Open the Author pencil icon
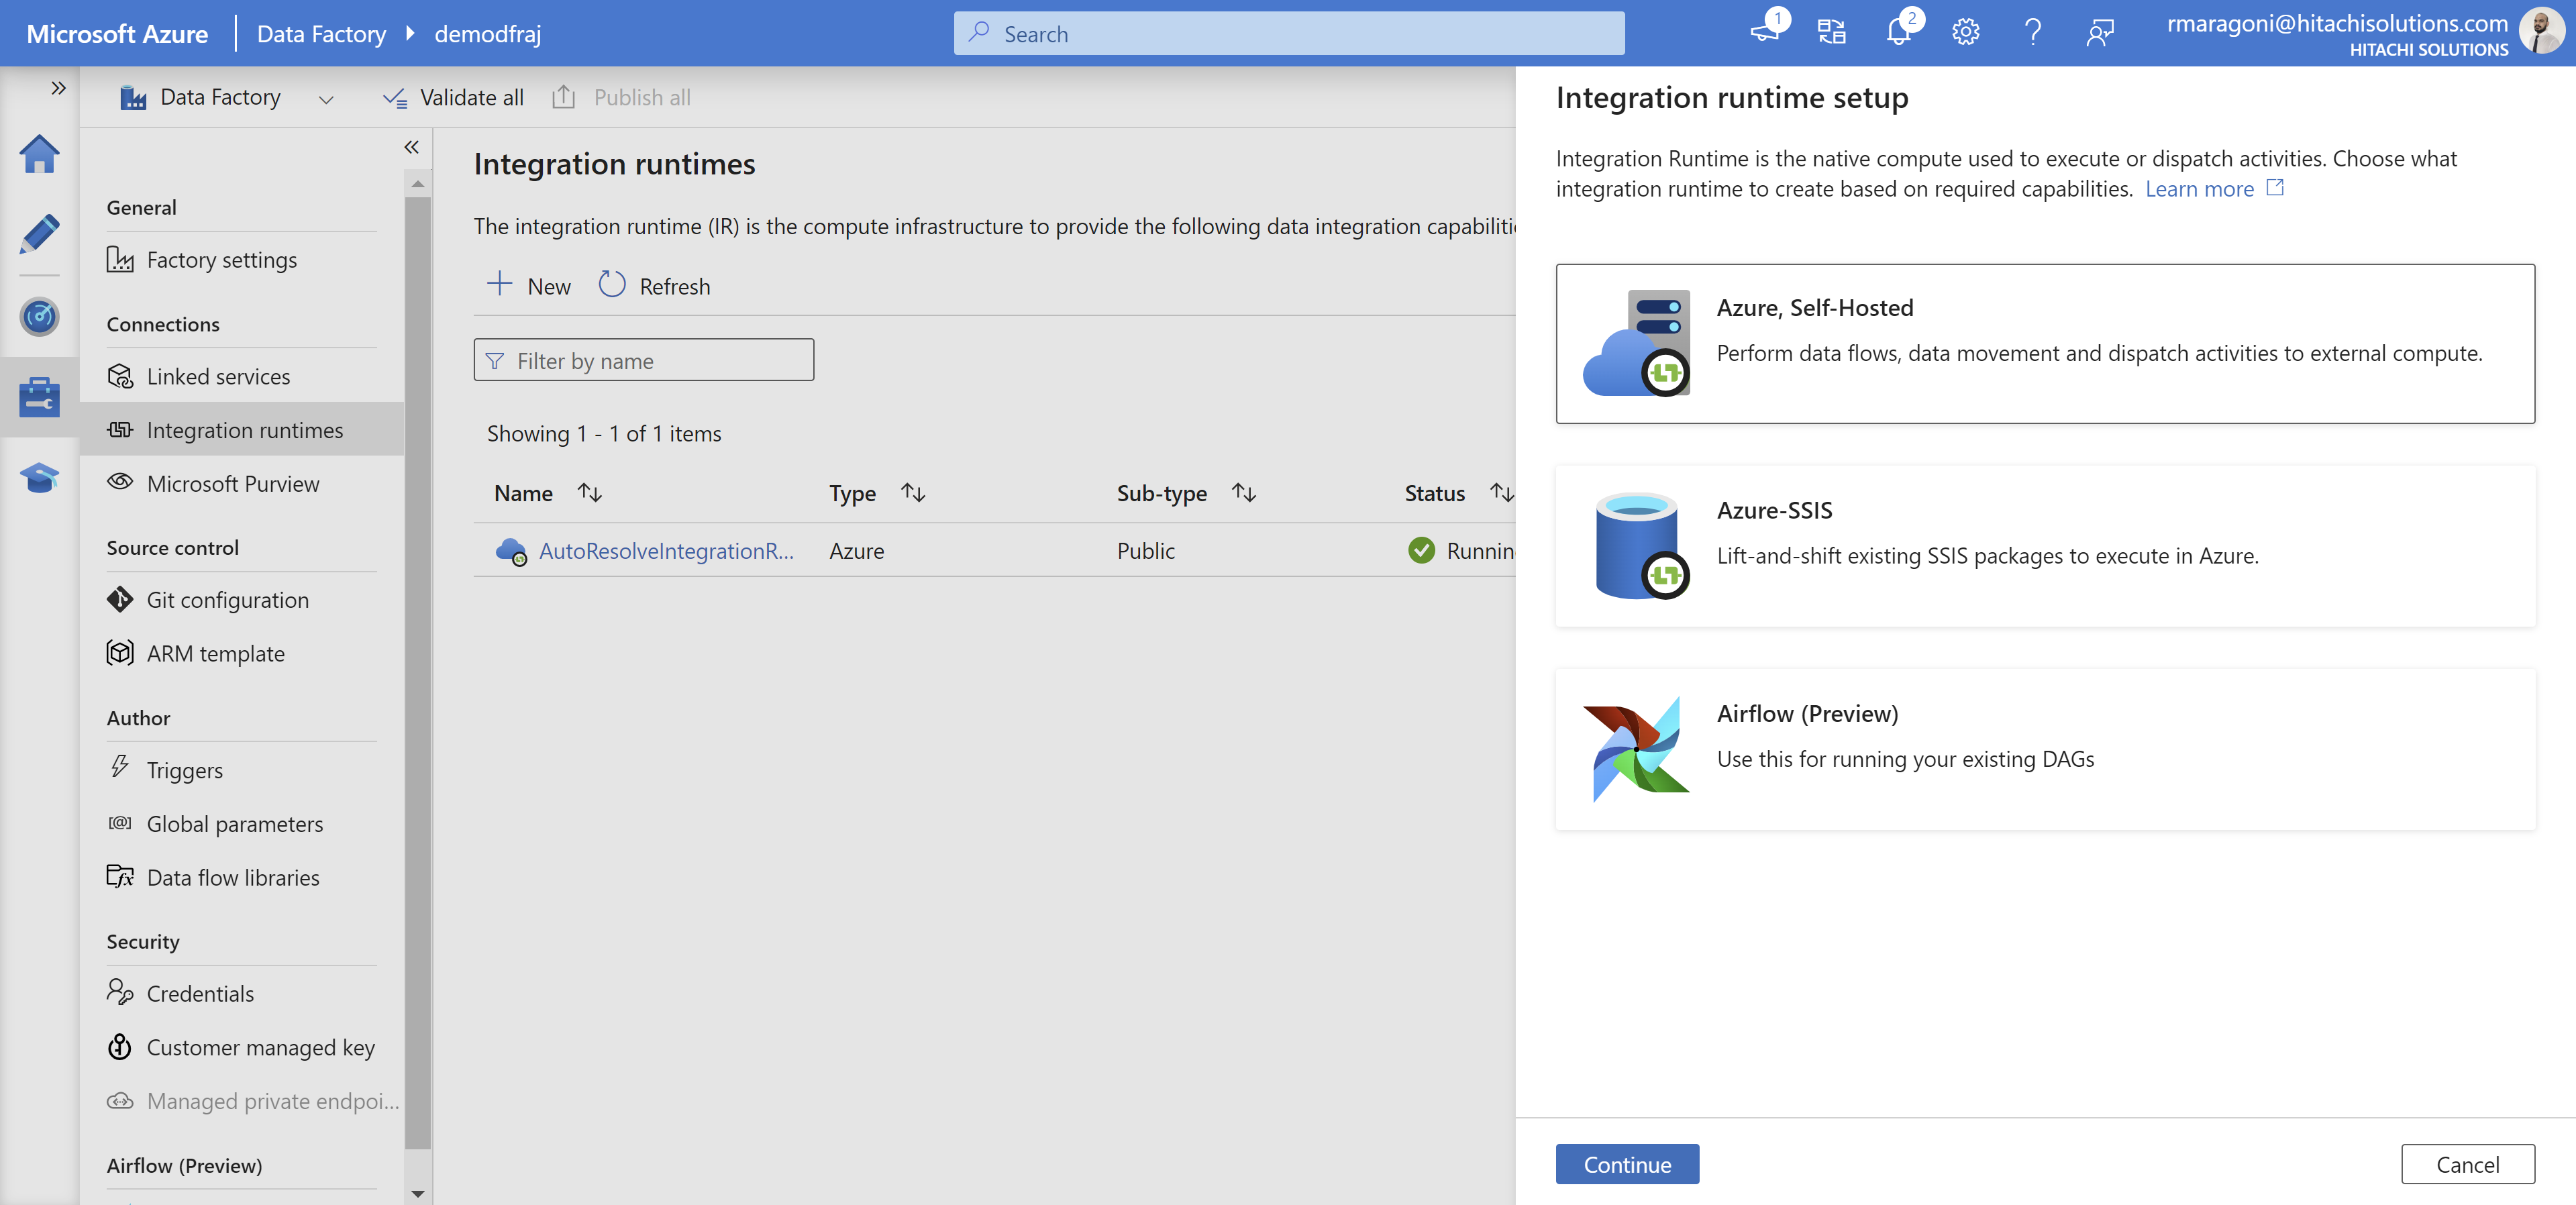The width and height of the screenshot is (2576, 1205). (x=39, y=234)
